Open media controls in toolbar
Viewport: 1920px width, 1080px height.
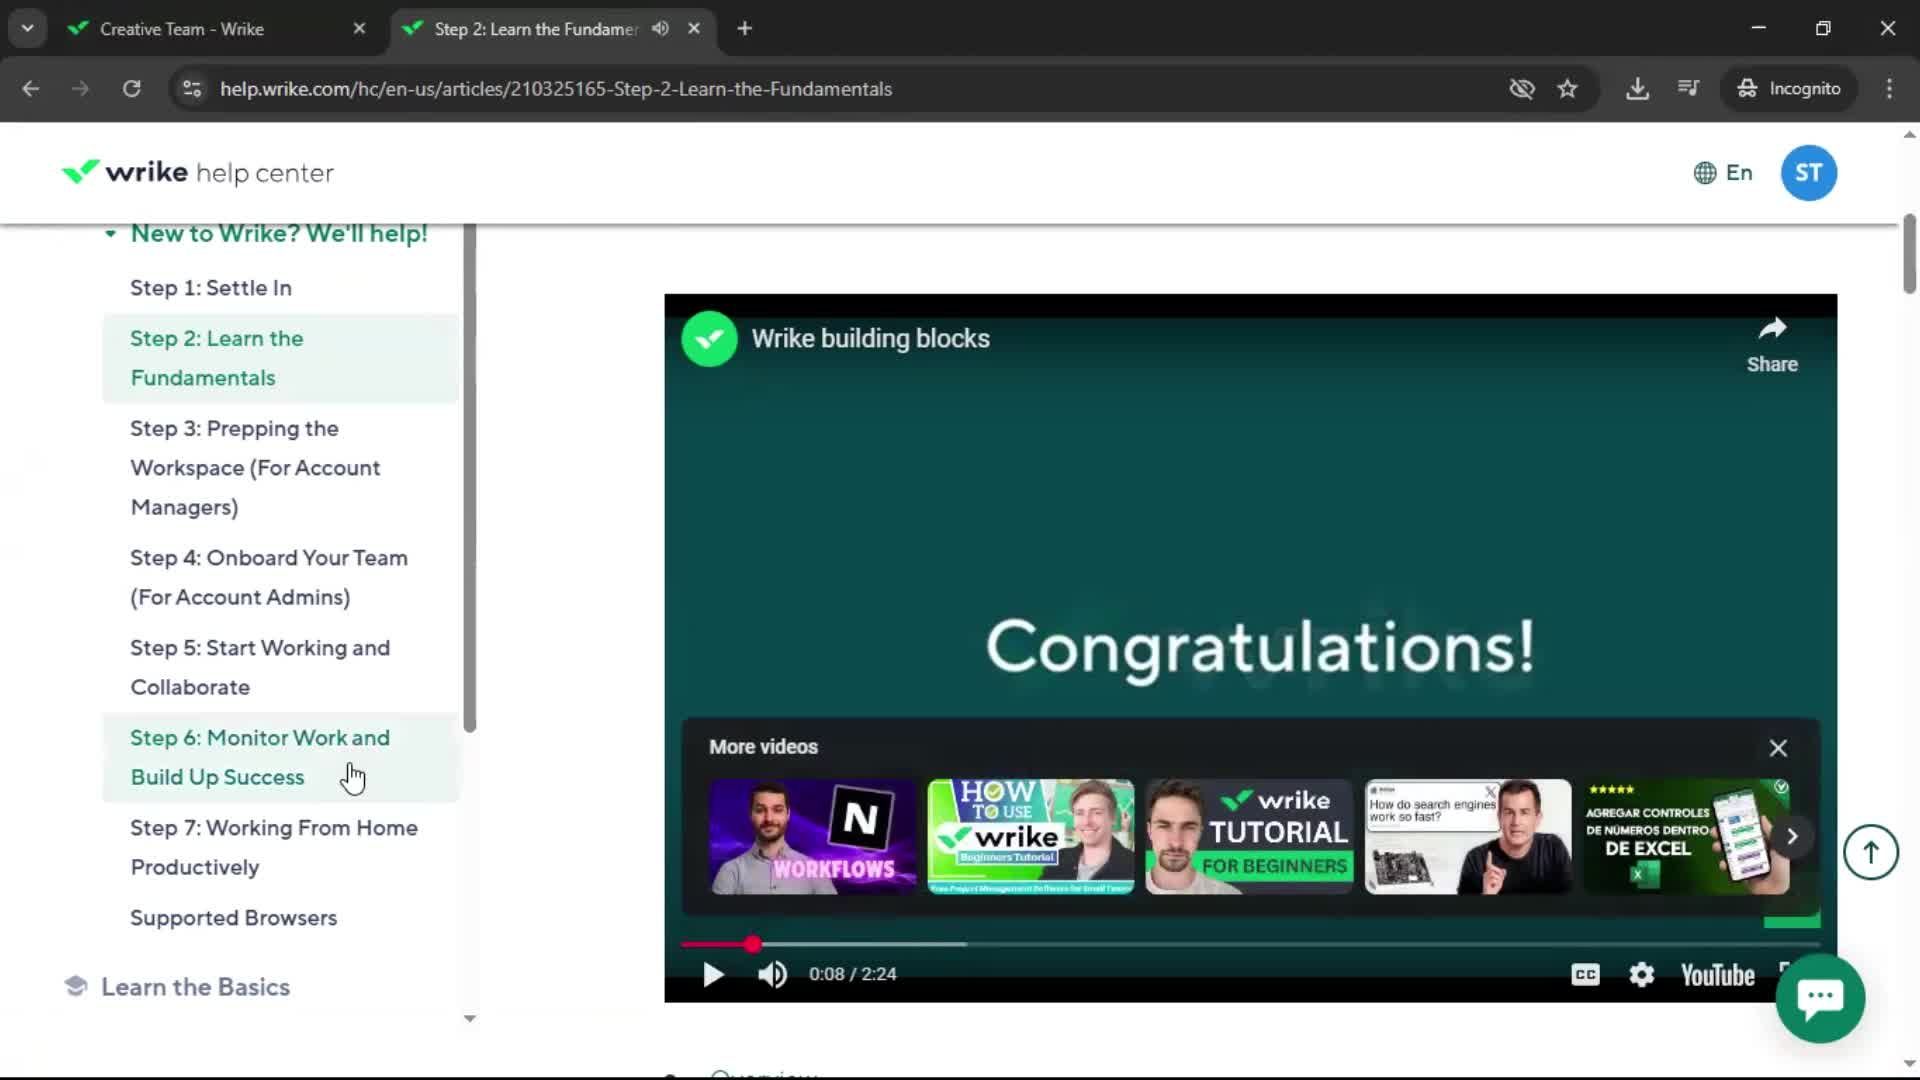point(1688,89)
